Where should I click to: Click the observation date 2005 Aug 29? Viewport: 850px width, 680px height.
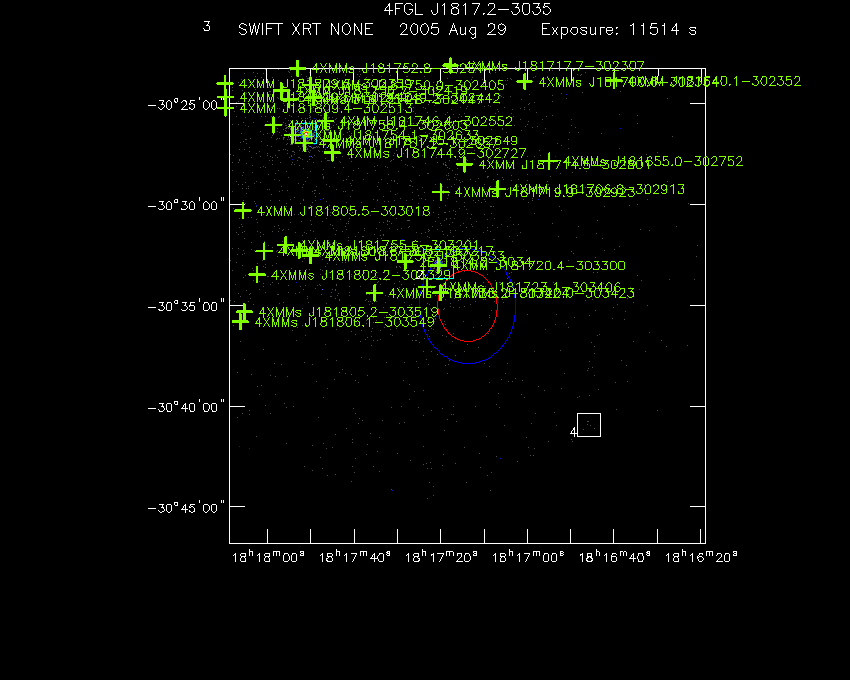pos(453,30)
